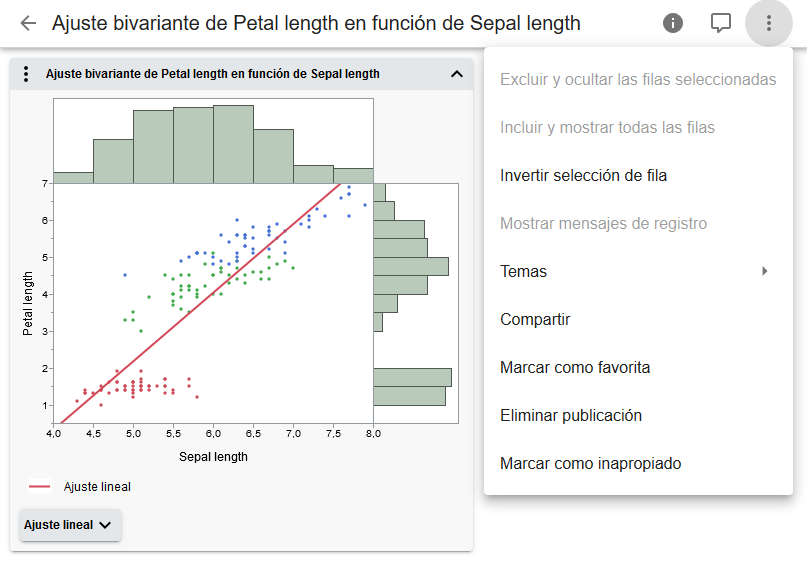Choose Compartir from the menu

(535, 320)
